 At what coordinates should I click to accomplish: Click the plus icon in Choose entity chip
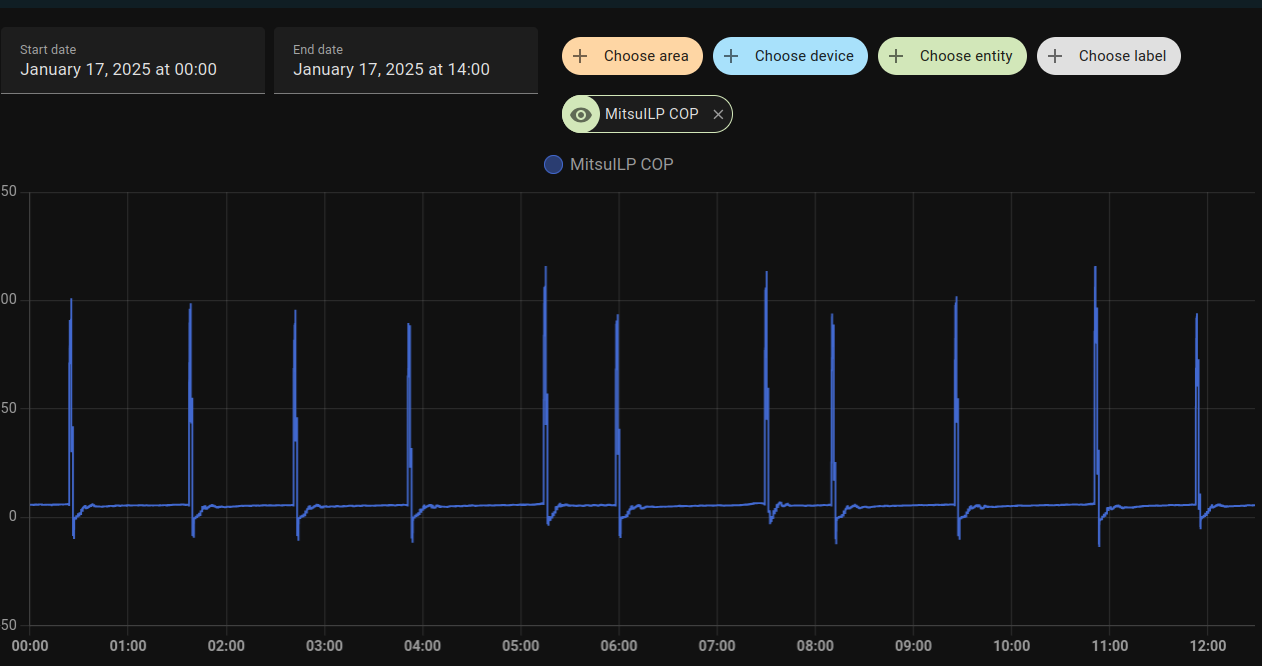[x=896, y=56]
